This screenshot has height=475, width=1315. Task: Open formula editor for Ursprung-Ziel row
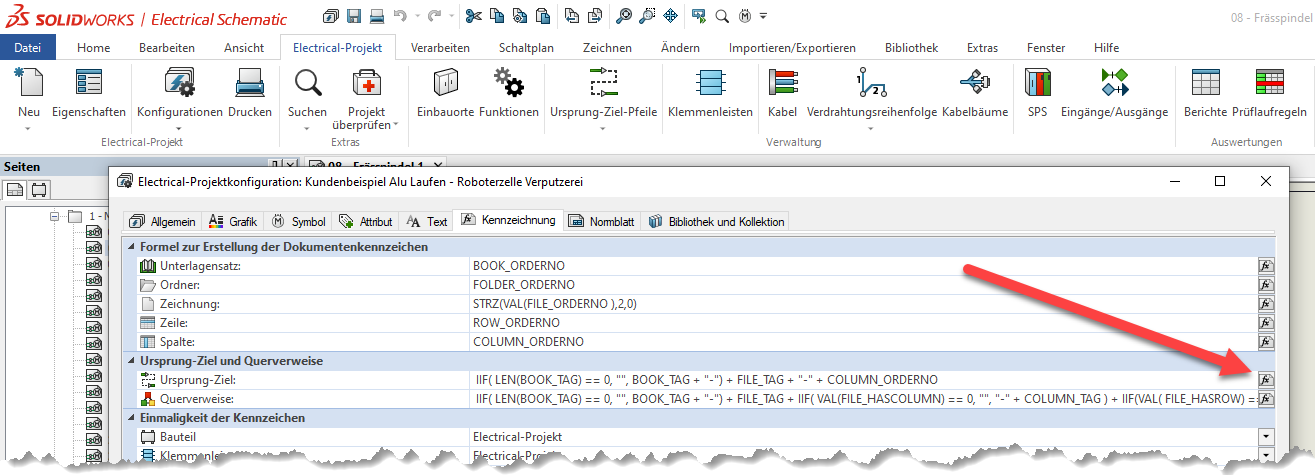pos(1265,380)
